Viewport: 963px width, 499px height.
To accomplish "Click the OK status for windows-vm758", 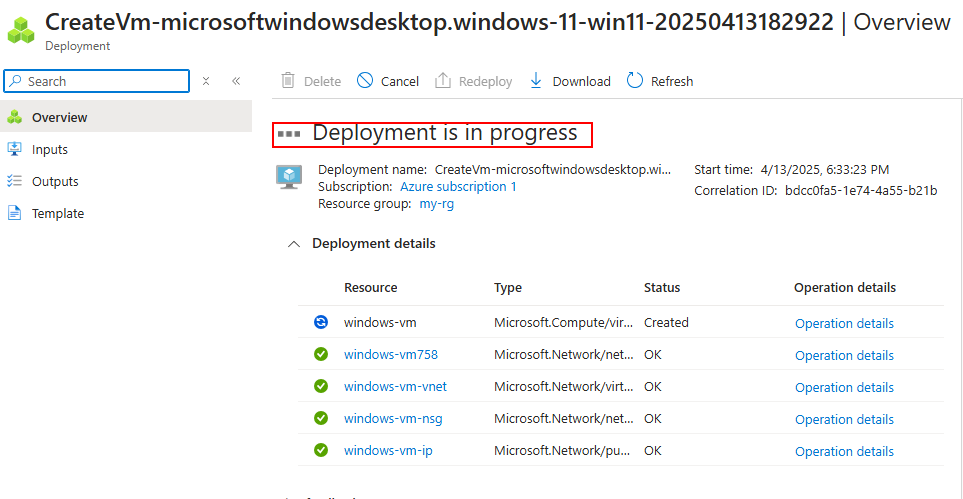I will coord(653,354).
